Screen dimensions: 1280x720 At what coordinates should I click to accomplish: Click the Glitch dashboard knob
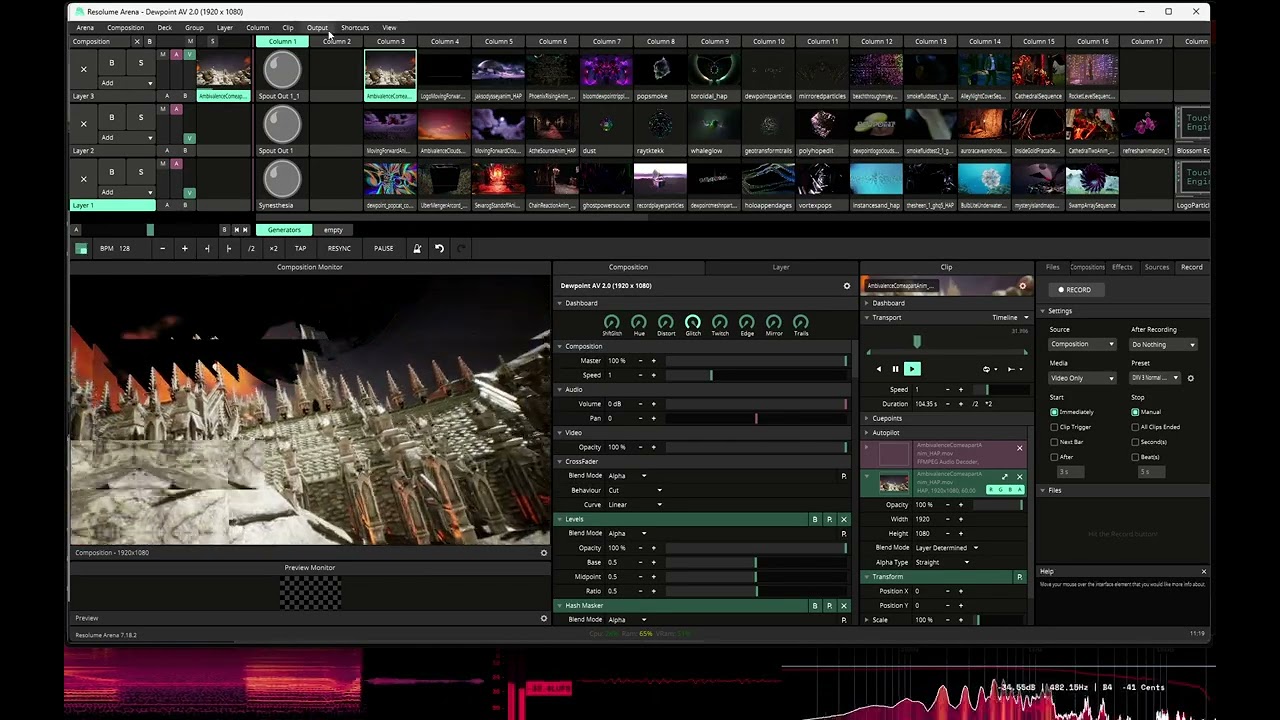click(x=692, y=323)
